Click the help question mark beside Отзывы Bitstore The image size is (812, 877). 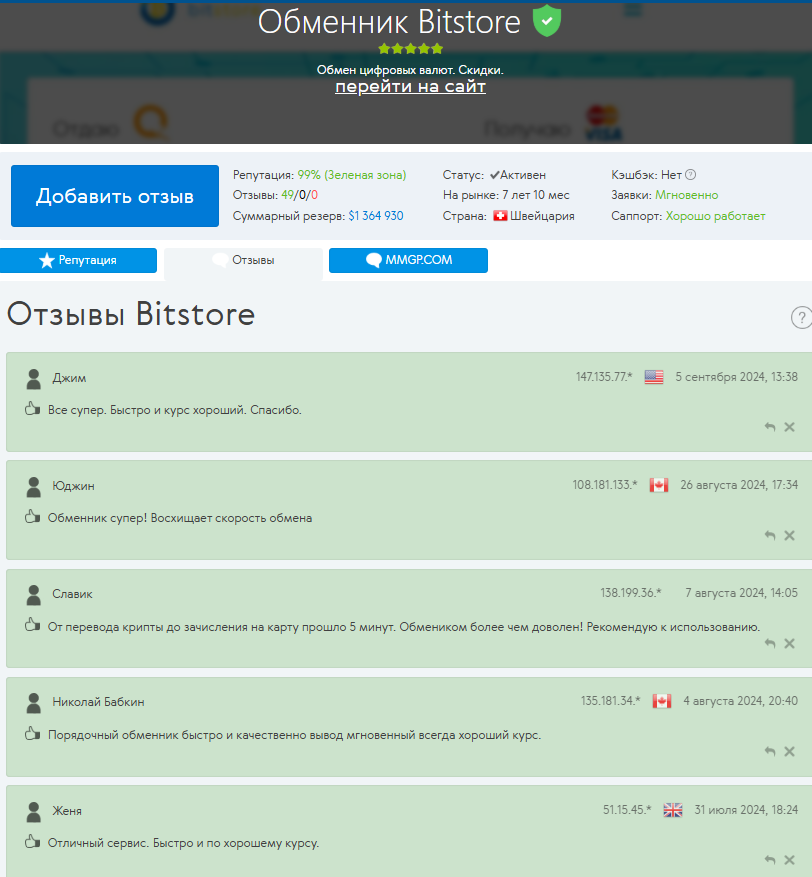coord(801,318)
